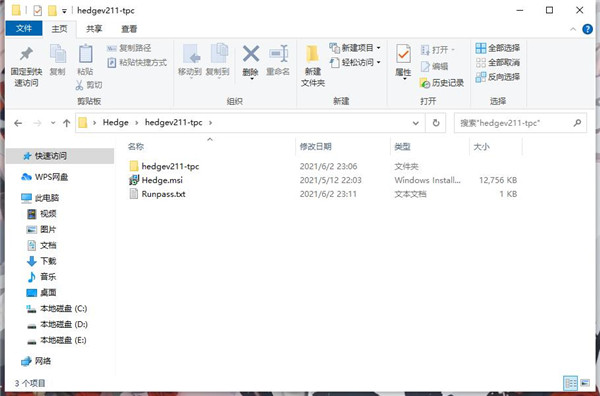The width and height of the screenshot is (600, 396).
Task: Click Select all (全部选择)
Action: [x=497, y=48]
